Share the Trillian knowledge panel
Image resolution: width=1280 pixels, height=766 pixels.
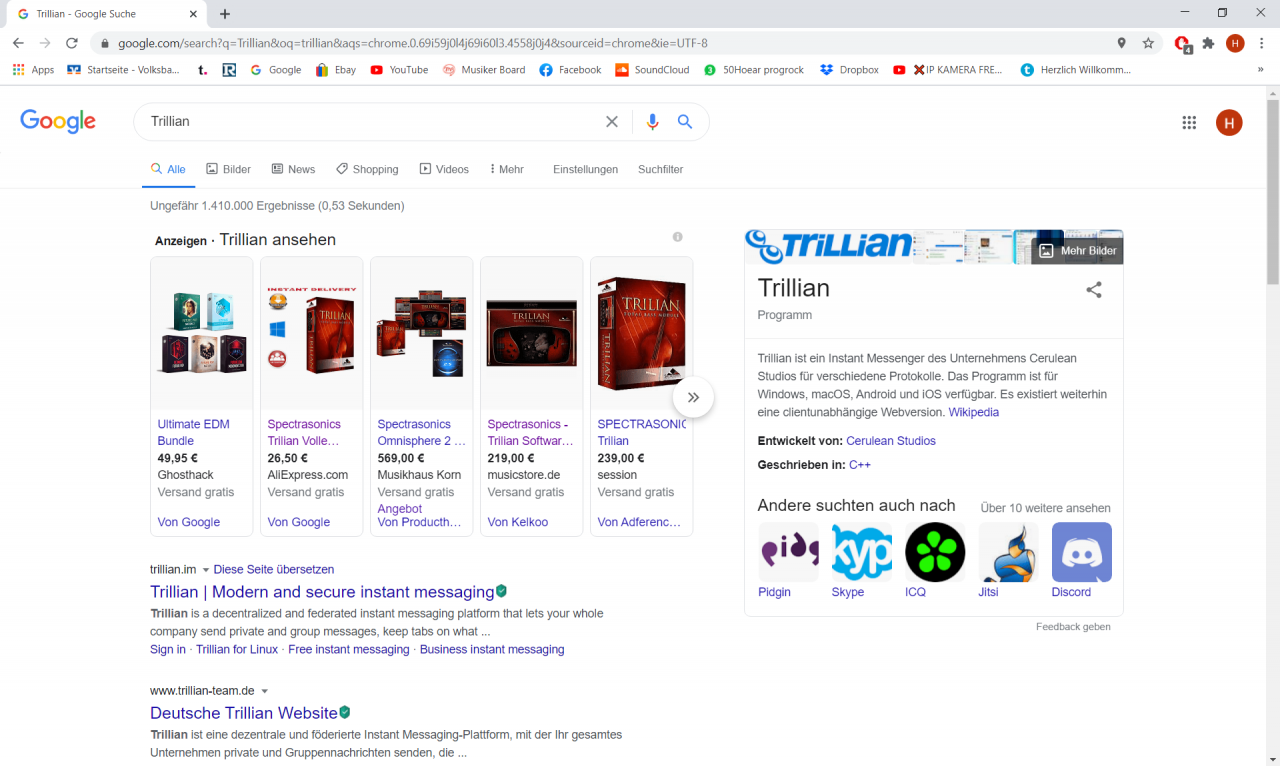point(1094,290)
